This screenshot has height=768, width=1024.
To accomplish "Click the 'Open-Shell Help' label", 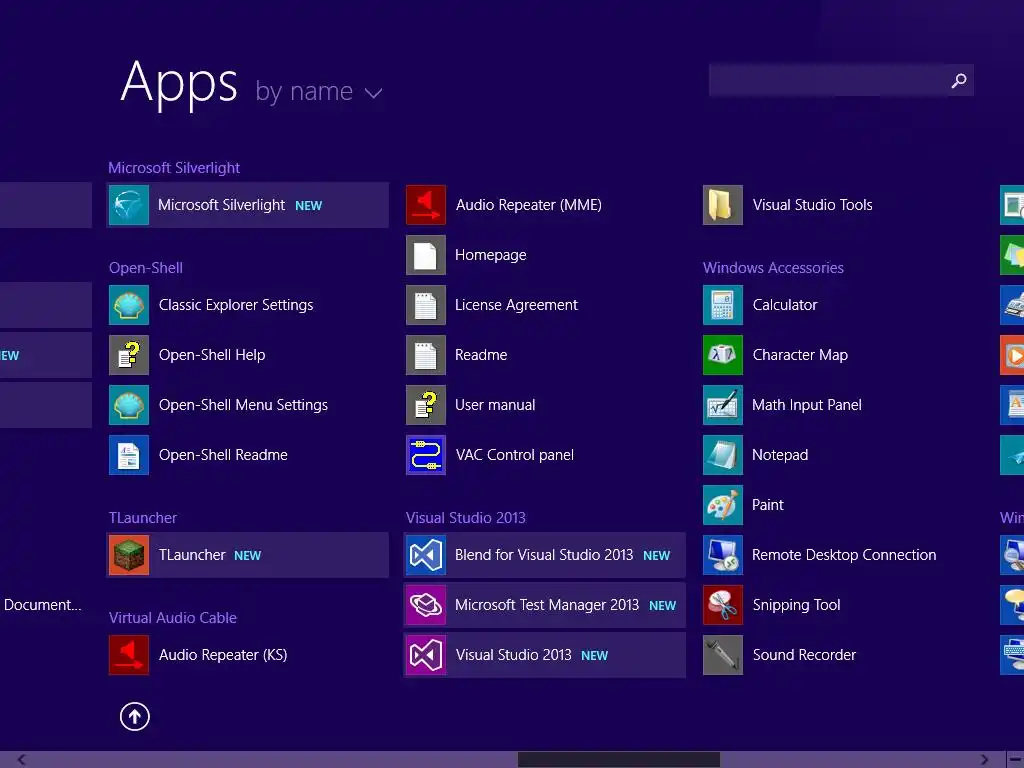I will [212, 355].
